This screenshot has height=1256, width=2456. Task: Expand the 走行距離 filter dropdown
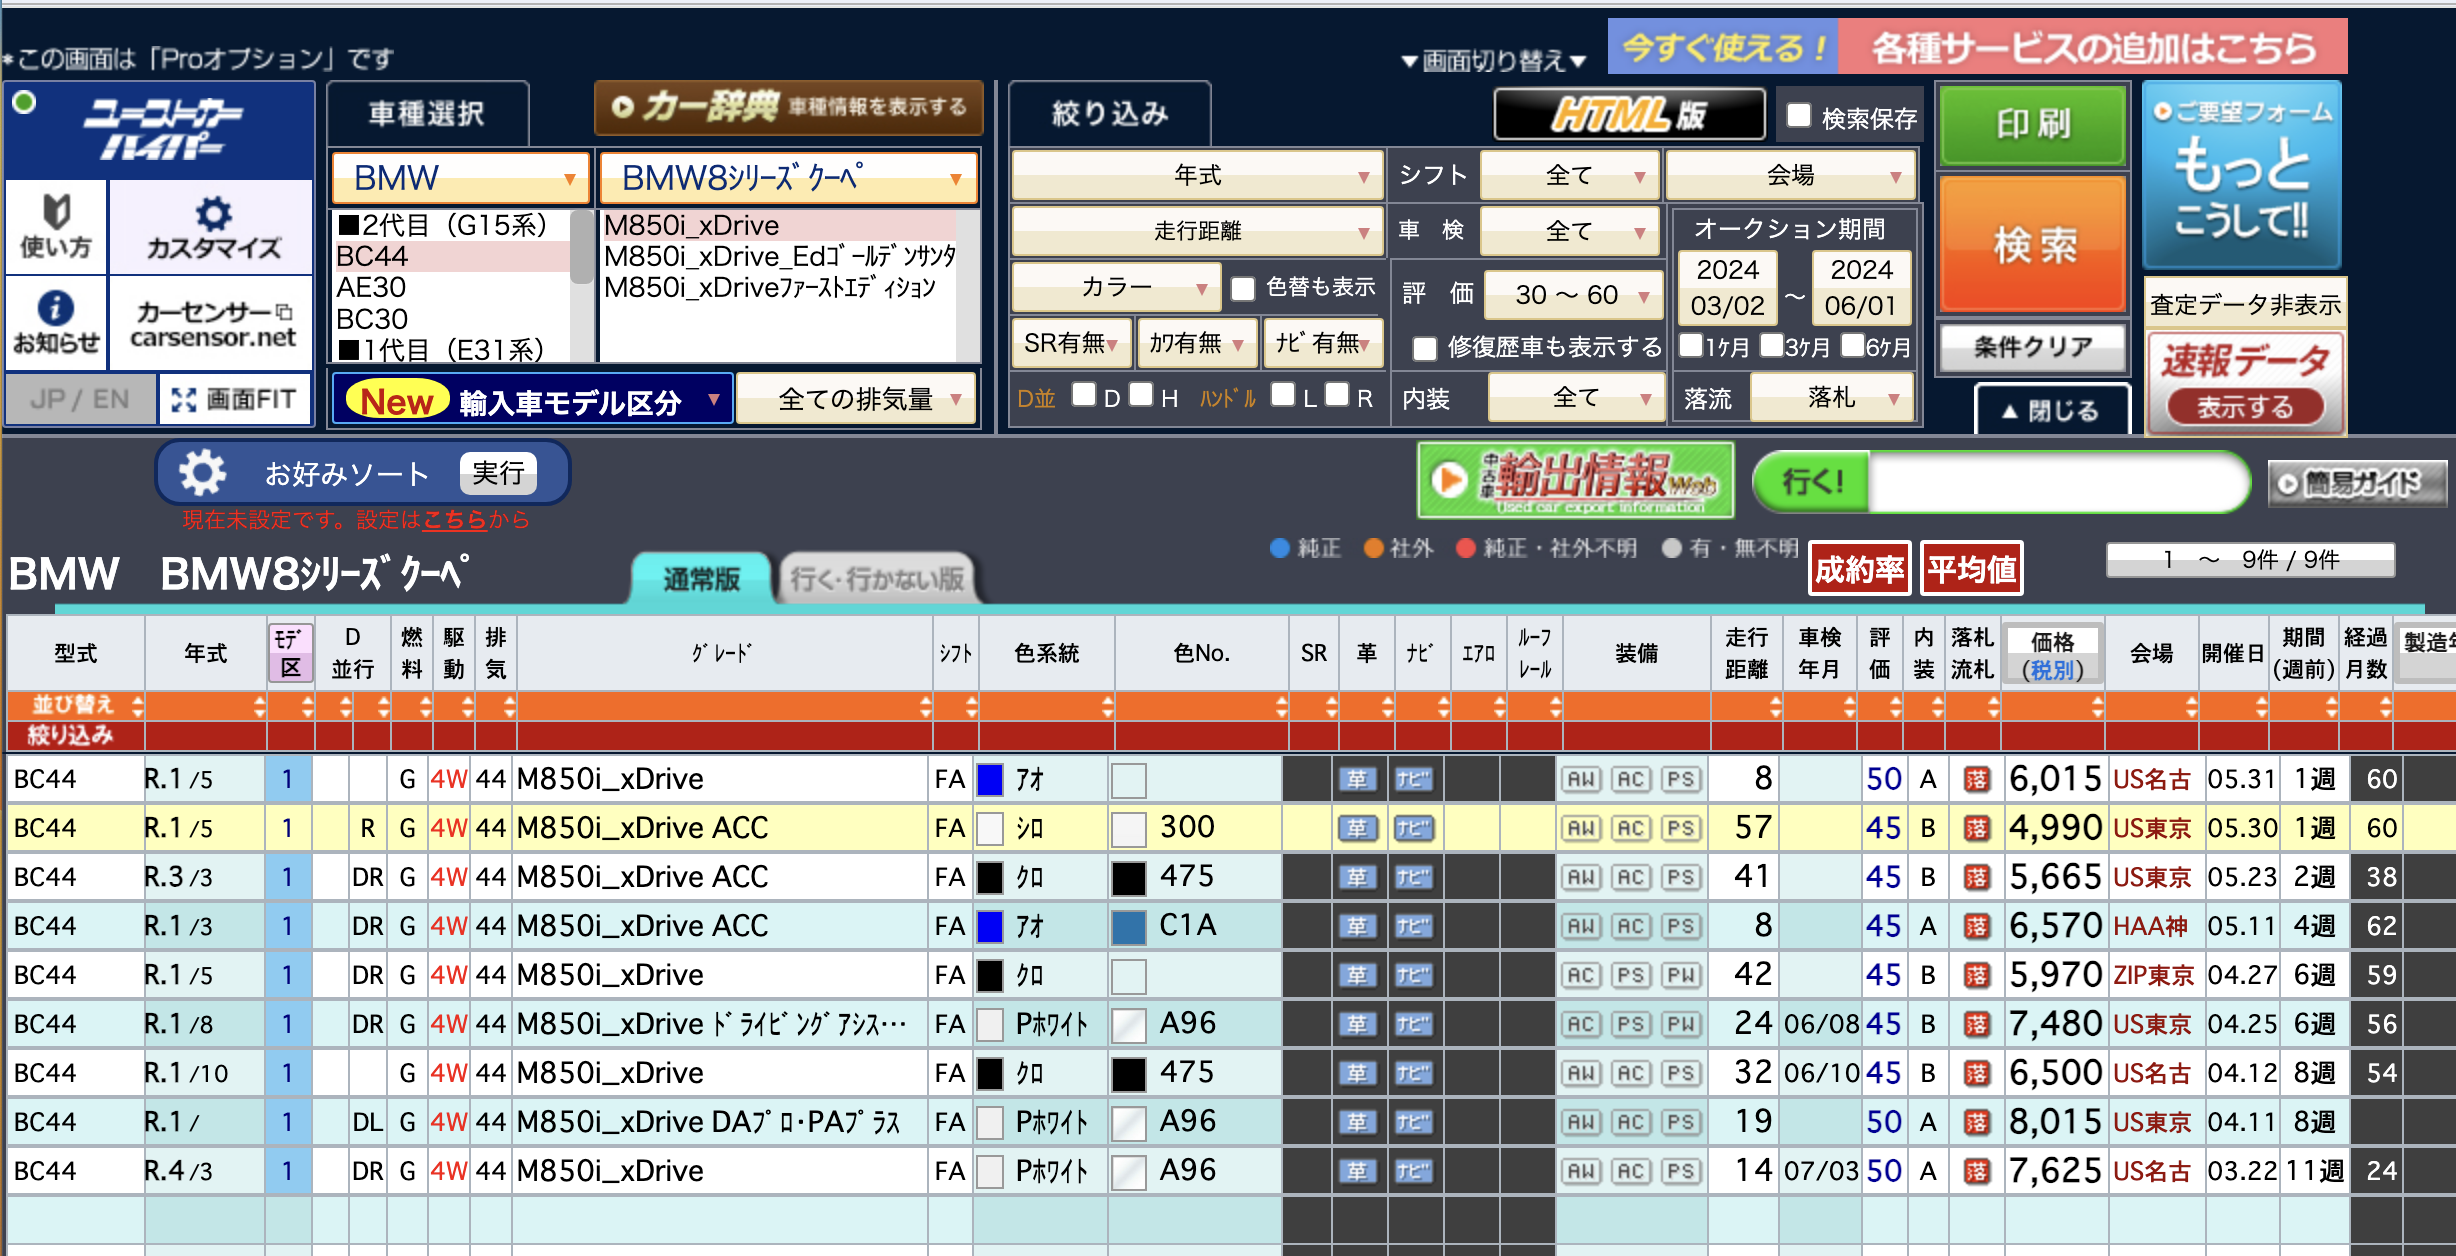(1197, 232)
